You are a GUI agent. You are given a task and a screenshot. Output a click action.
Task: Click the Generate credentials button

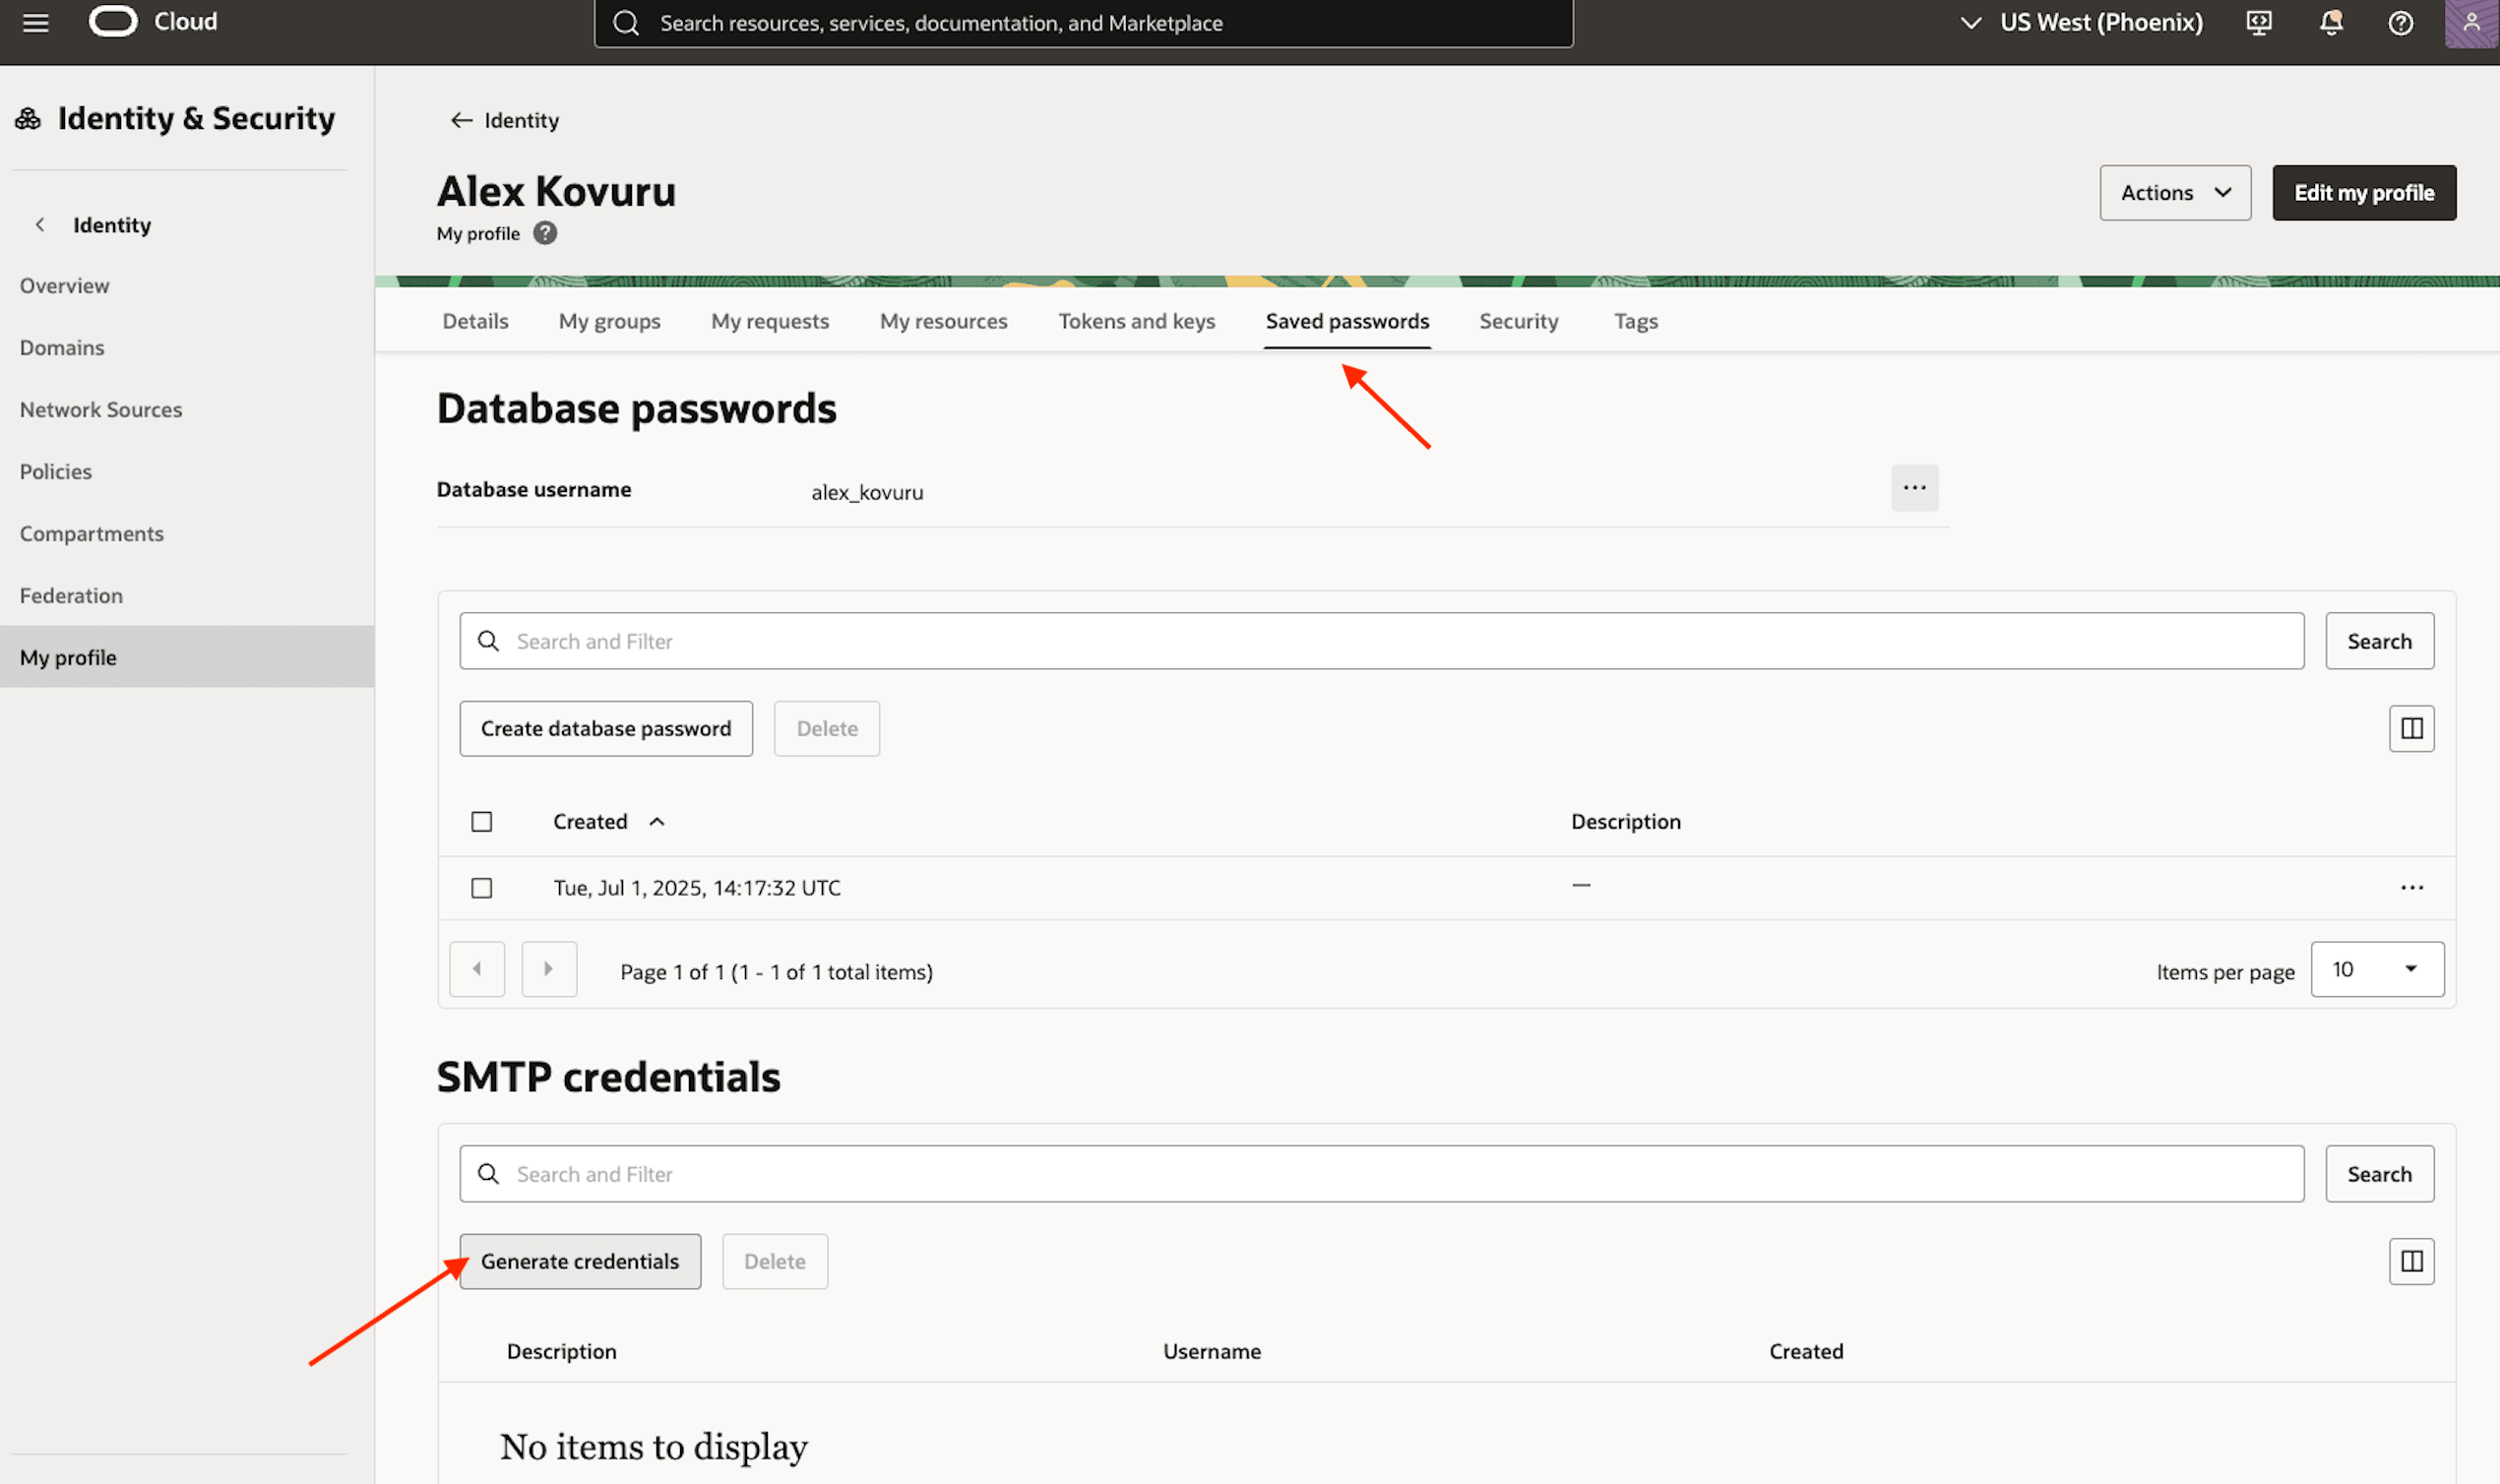coord(580,1261)
